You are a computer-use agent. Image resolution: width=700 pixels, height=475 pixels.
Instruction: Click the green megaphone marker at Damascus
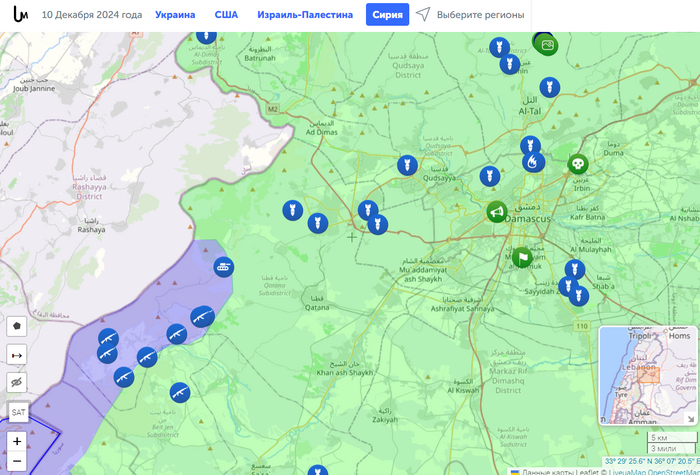pyautogui.click(x=496, y=212)
